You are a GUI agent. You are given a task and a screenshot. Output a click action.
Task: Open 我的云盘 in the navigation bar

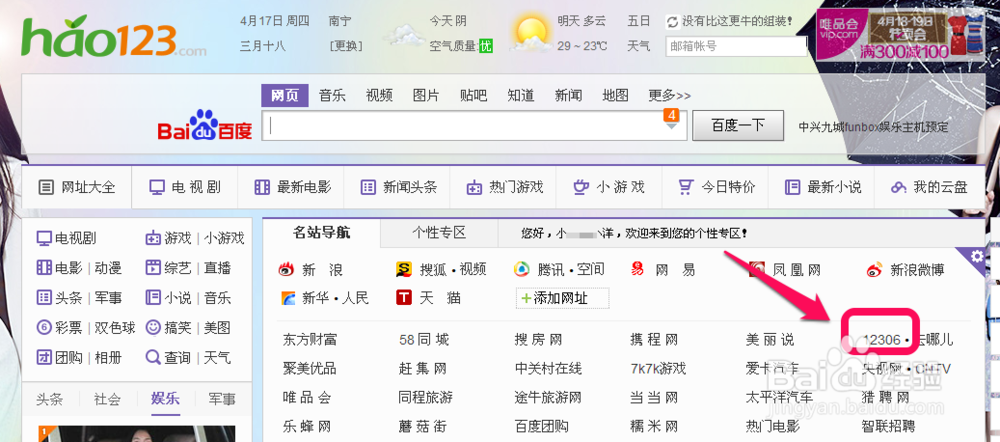point(929,187)
